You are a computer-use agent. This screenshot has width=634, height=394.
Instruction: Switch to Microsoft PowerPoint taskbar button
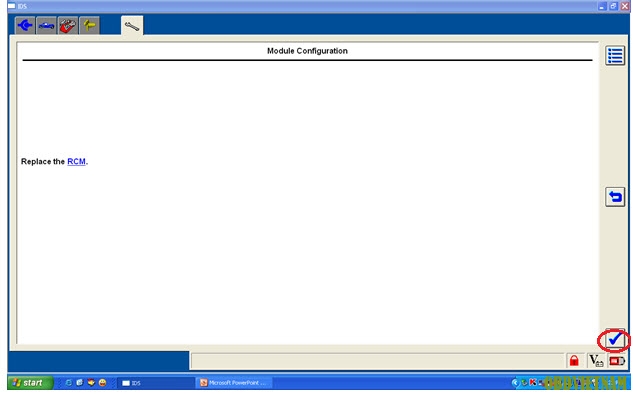[x=235, y=383]
